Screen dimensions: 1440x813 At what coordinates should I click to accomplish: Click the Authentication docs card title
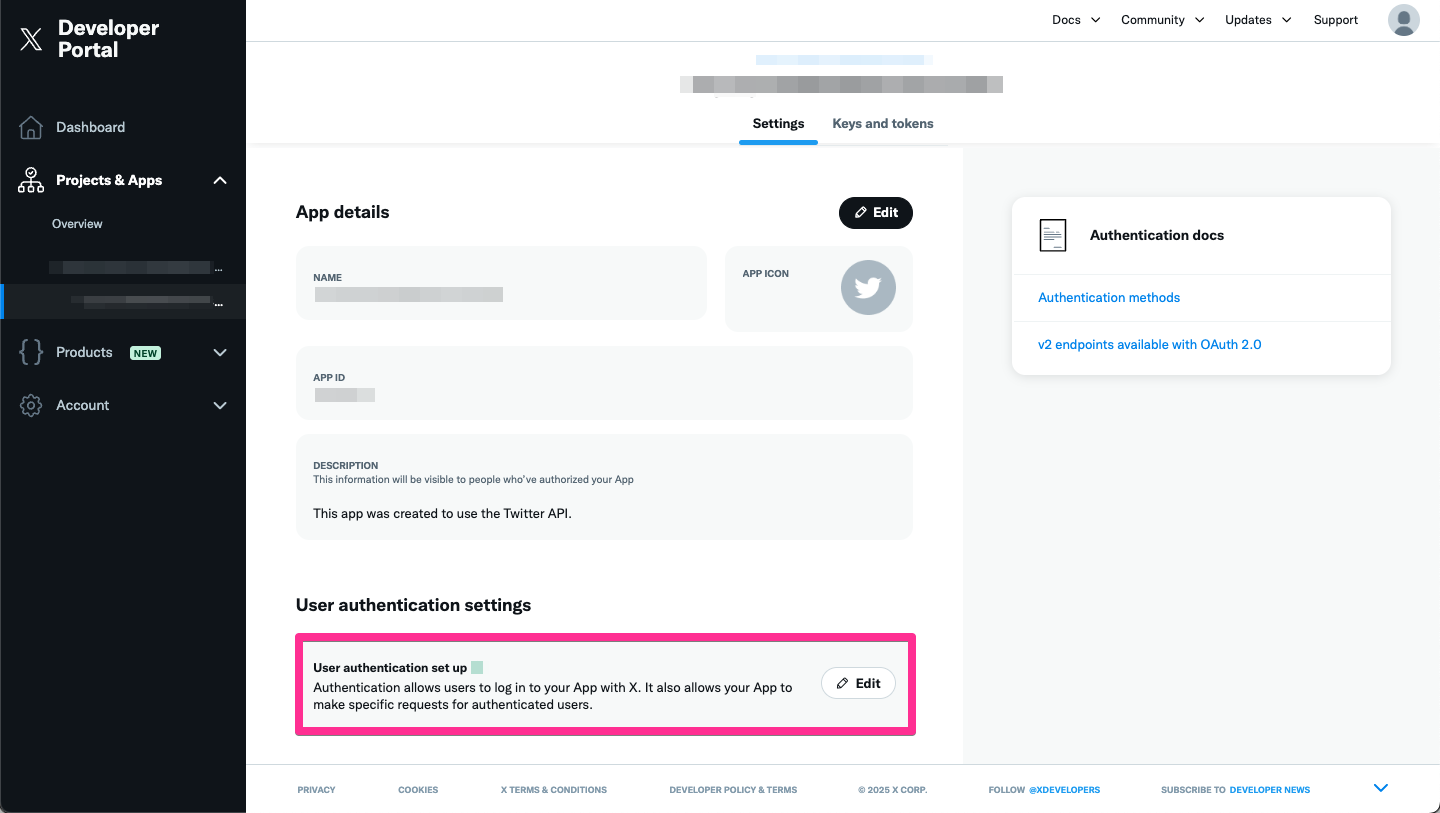click(1157, 235)
